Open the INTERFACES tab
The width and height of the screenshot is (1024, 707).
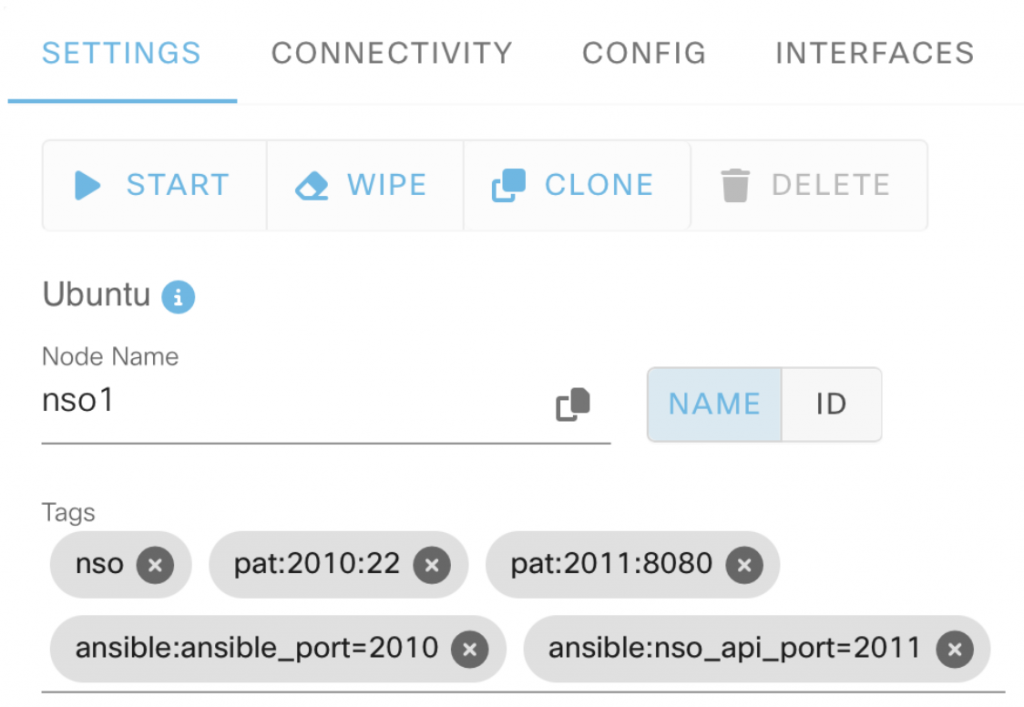tap(874, 53)
